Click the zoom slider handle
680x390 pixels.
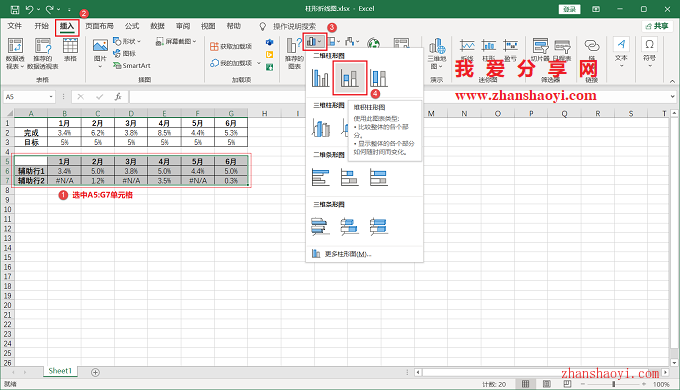[613, 384]
